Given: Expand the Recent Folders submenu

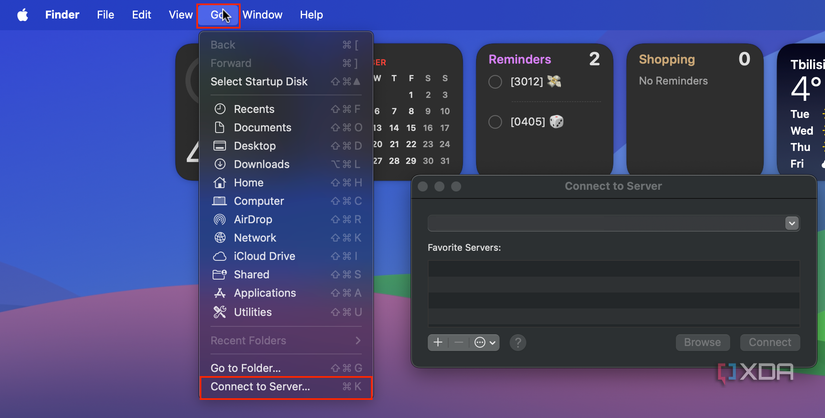Looking at the screenshot, I should 286,341.
